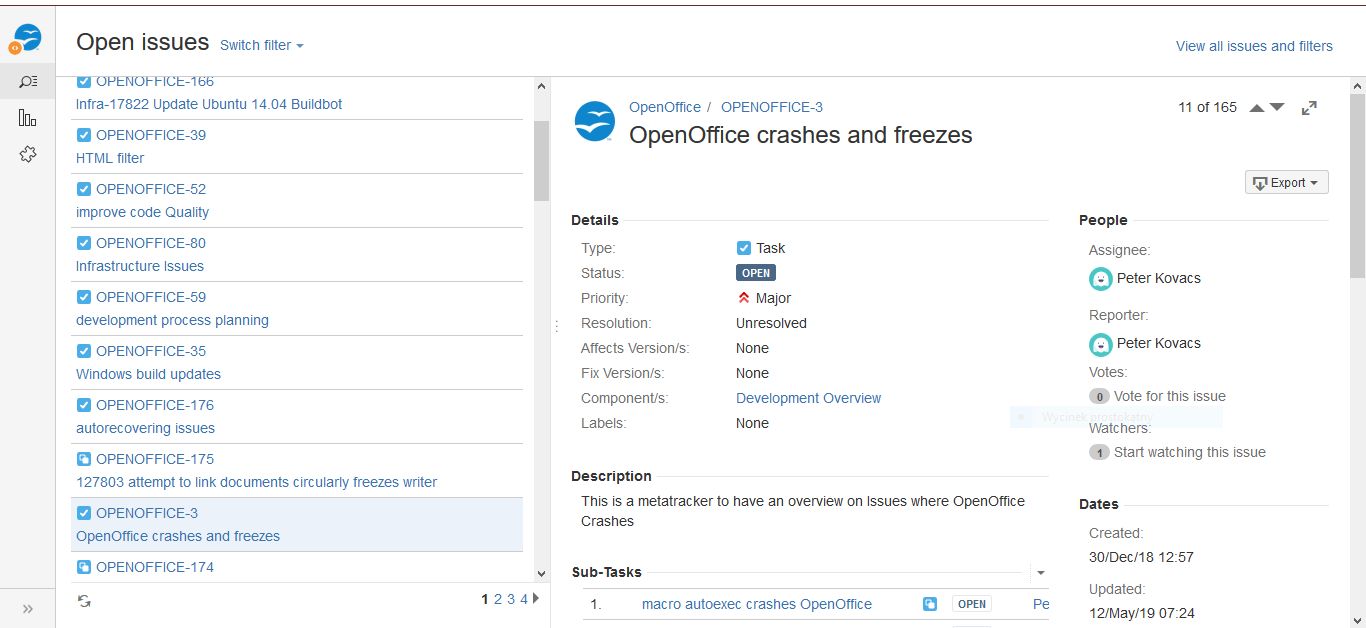The width and height of the screenshot is (1366, 628).
Task: Click the votes count badge
Action: pos(1099,396)
